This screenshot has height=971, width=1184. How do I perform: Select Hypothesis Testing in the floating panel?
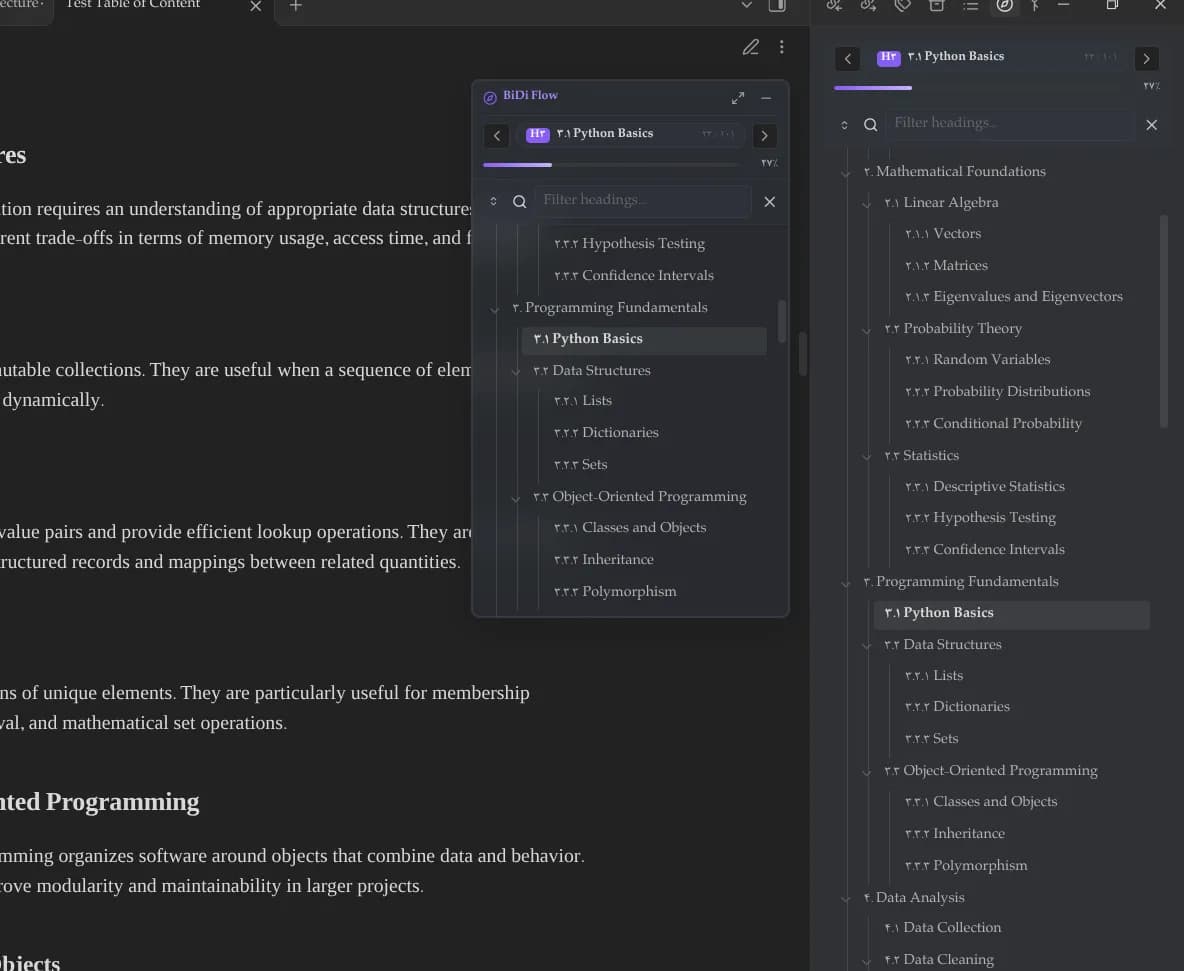[629, 244]
